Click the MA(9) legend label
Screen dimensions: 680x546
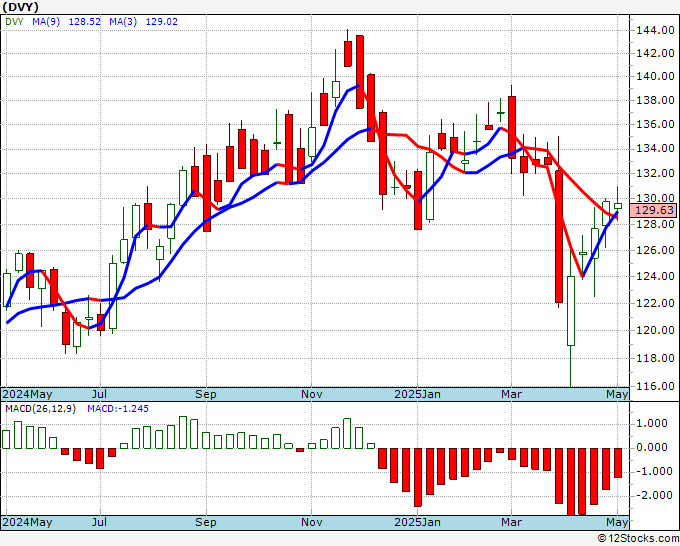point(46,22)
